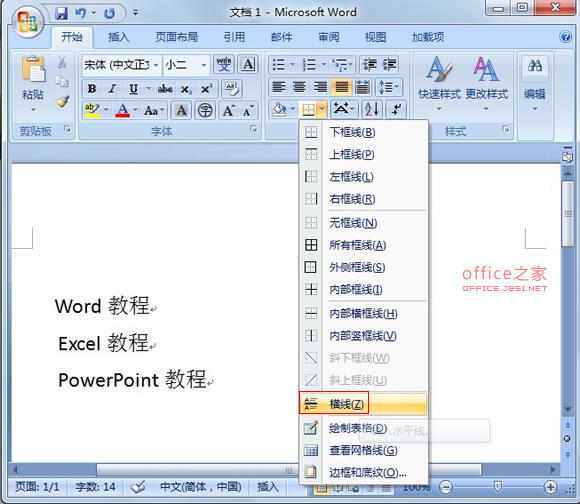This screenshot has height=504, width=580.
Task: Redo the last action
Action: click(109, 13)
